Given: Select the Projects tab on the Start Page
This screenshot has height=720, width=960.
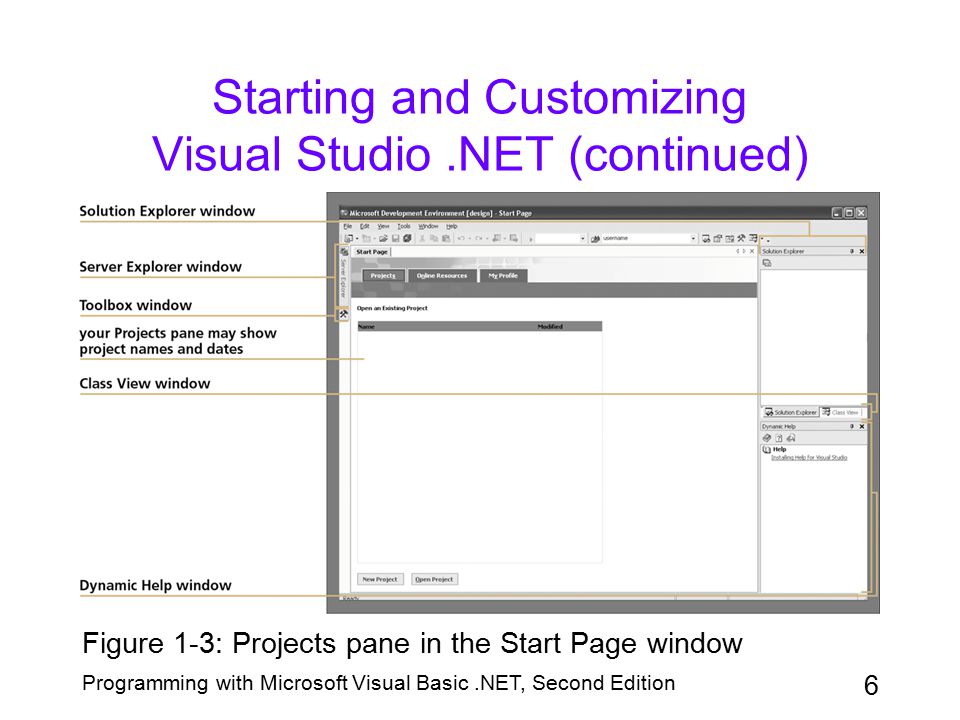Looking at the screenshot, I should [383, 276].
